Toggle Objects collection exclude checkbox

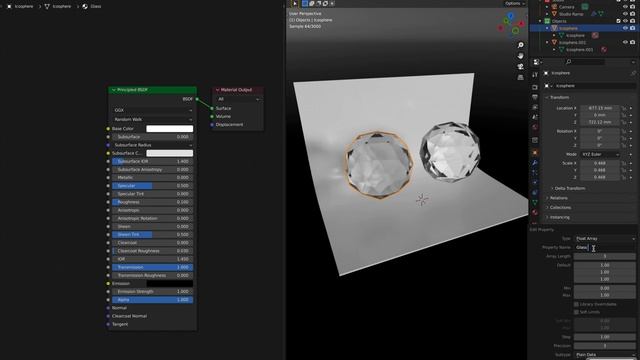[618, 21]
